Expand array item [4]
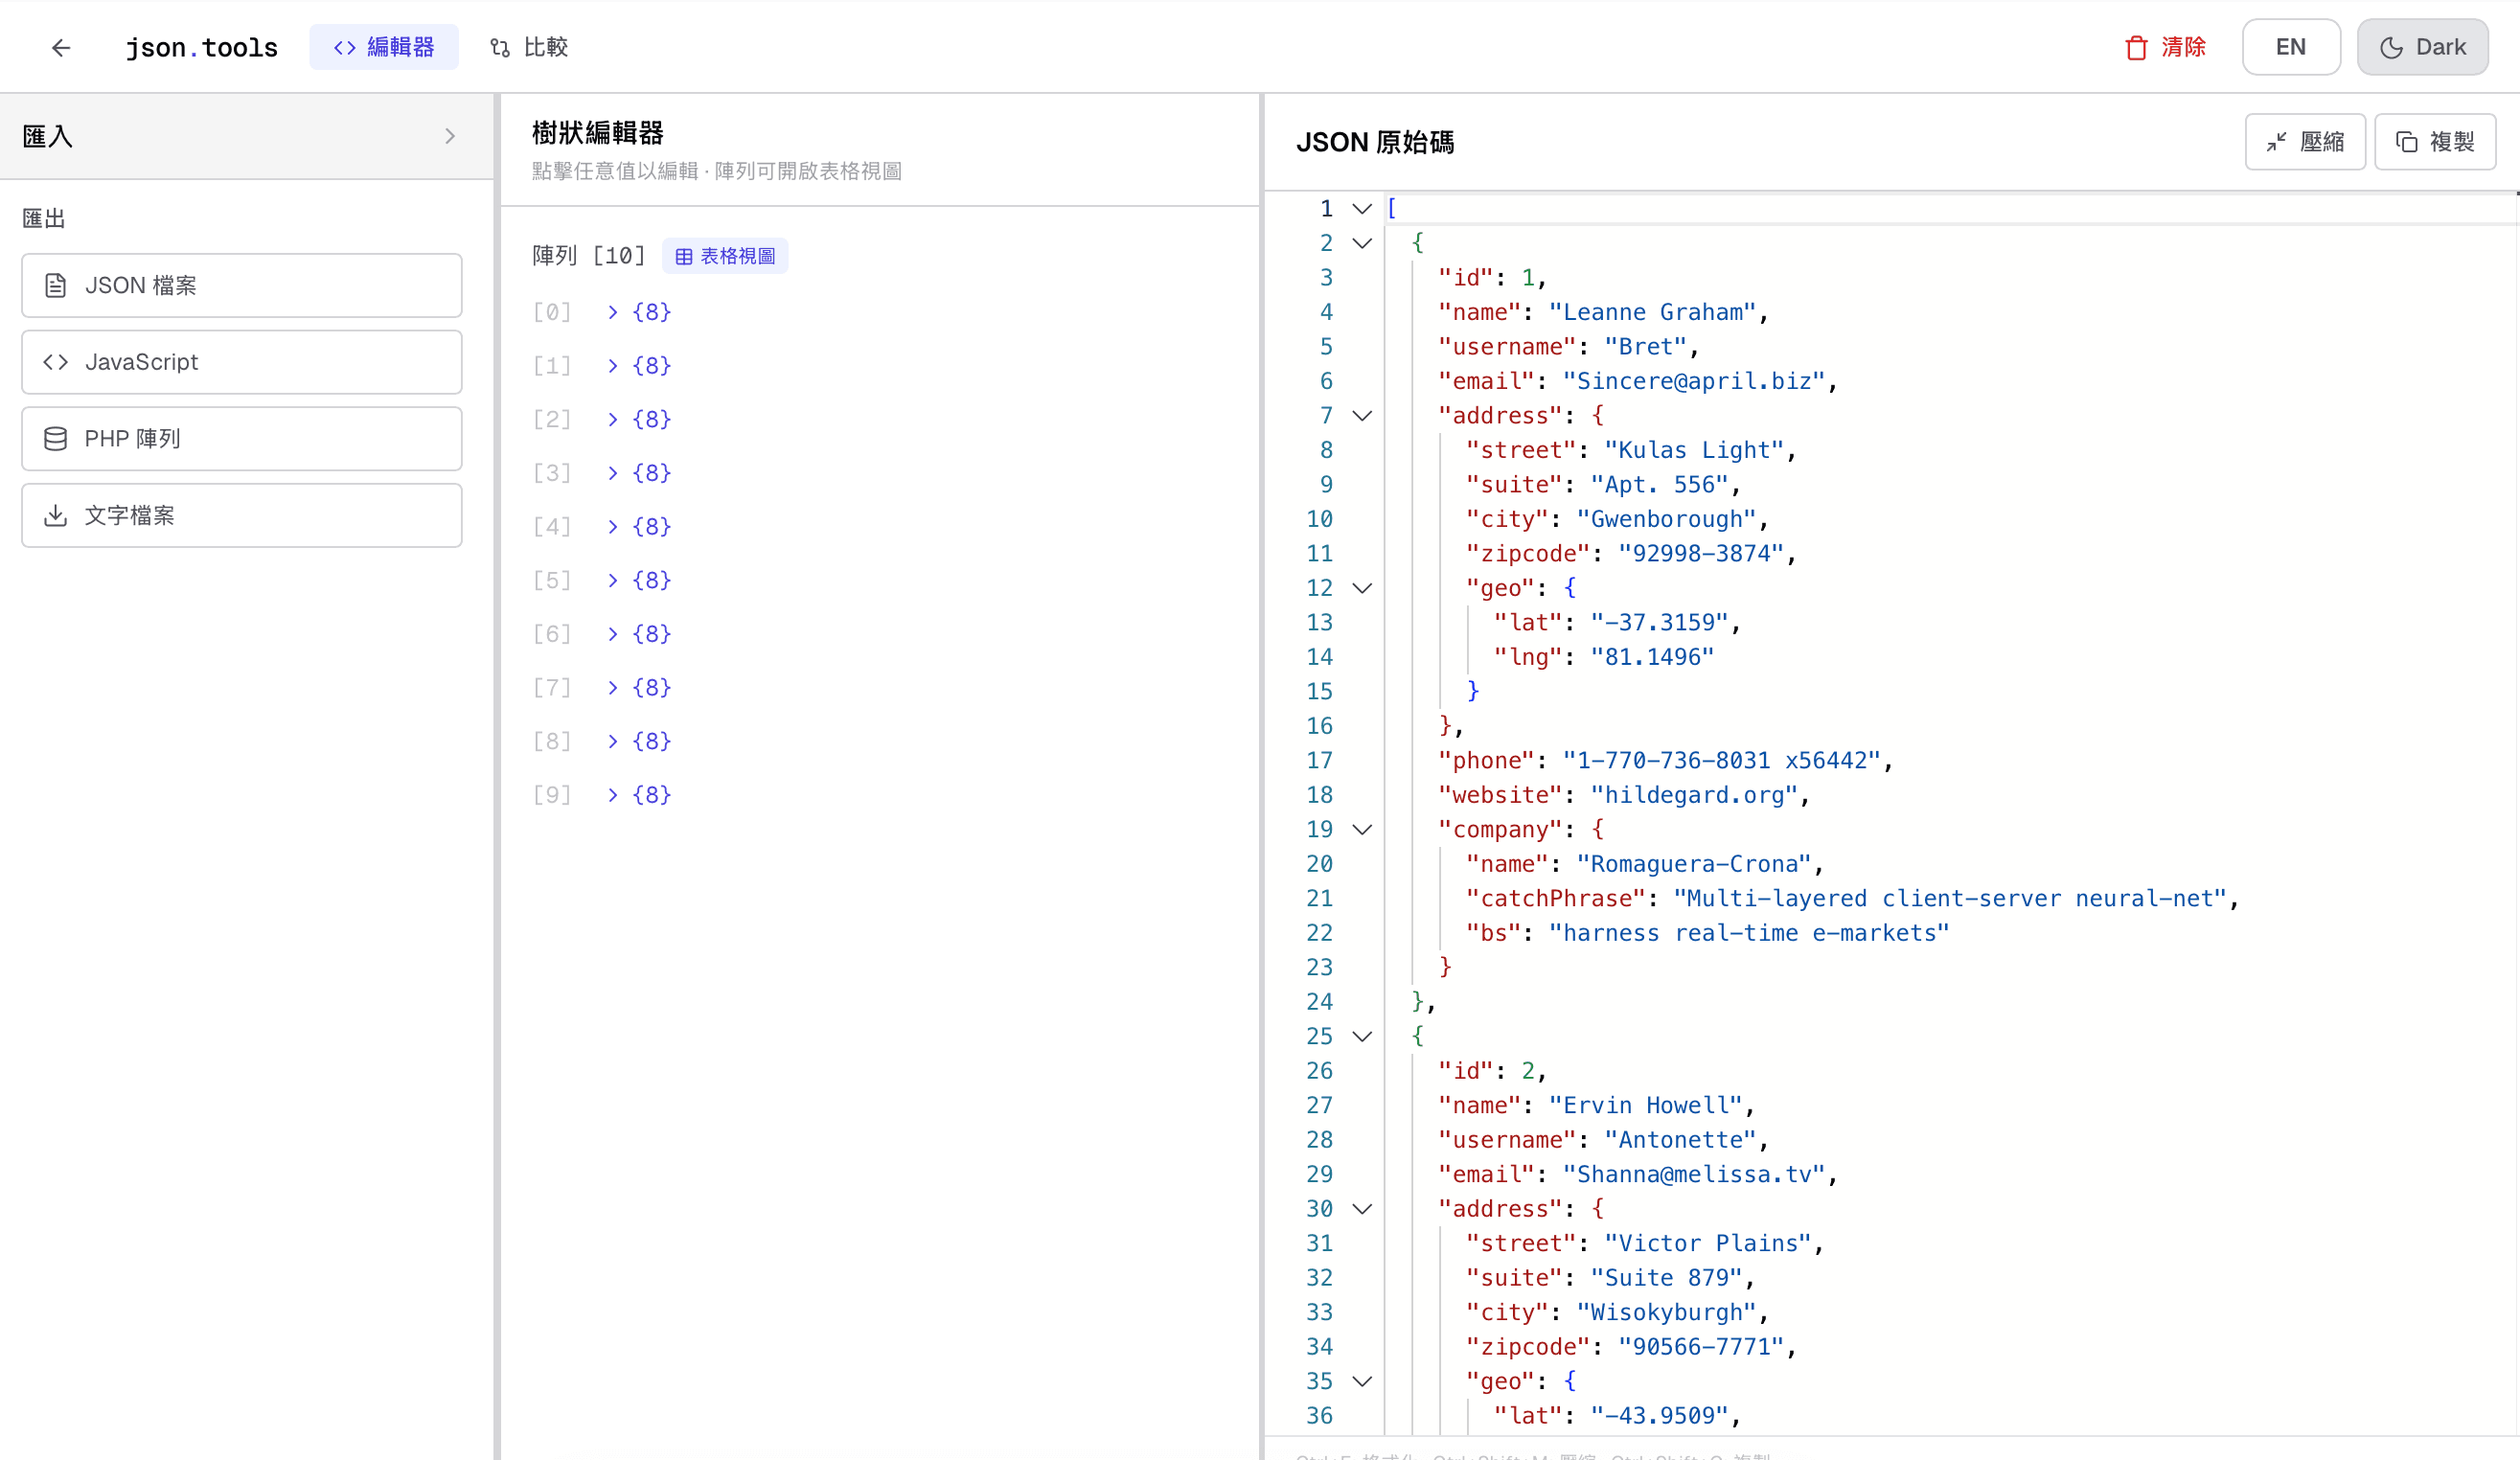Image resolution: width=2520 pixels, height=1460 pixels. (x=613, y=527)
